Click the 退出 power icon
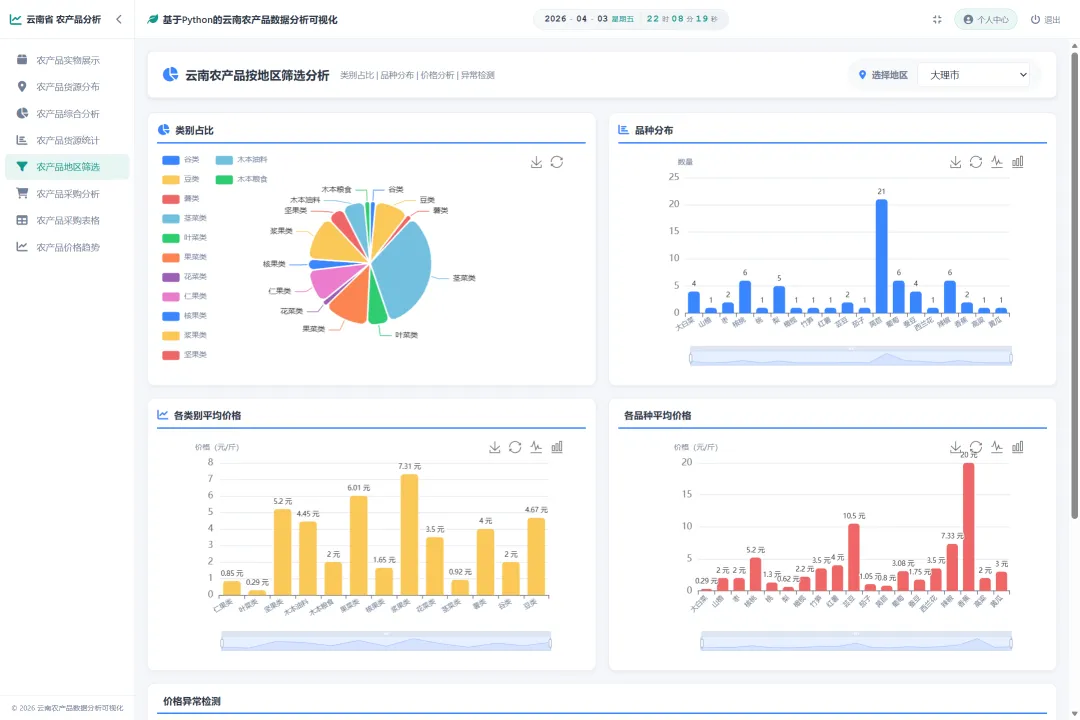The image size is (1080, 720). click(x=1035, y=19)
